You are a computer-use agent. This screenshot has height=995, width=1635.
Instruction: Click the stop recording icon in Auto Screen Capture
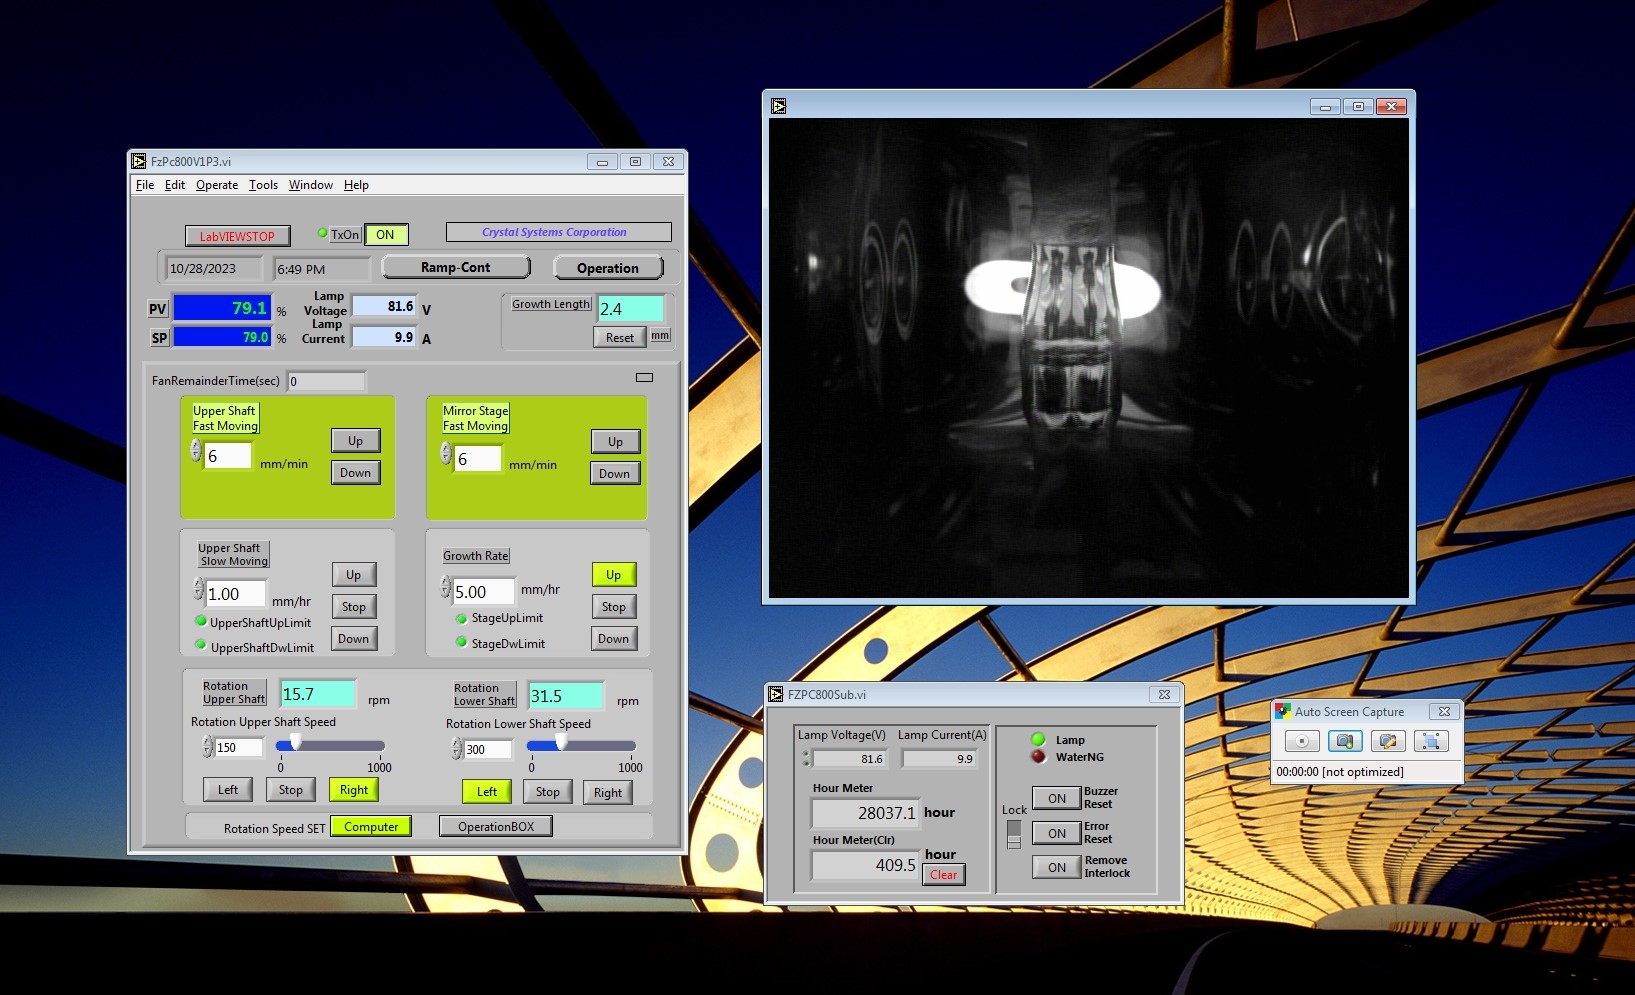coord(1301,741)
